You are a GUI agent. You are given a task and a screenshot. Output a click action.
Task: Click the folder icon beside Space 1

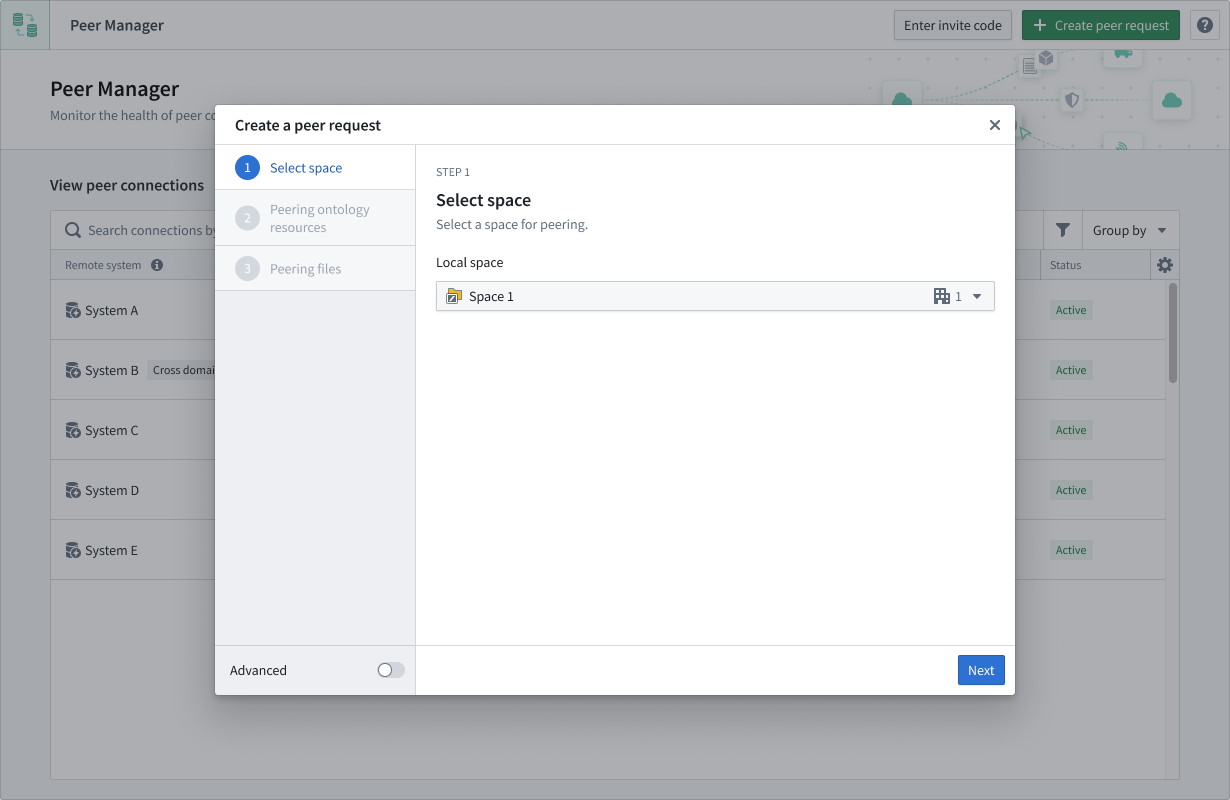[x=455, y=295]
